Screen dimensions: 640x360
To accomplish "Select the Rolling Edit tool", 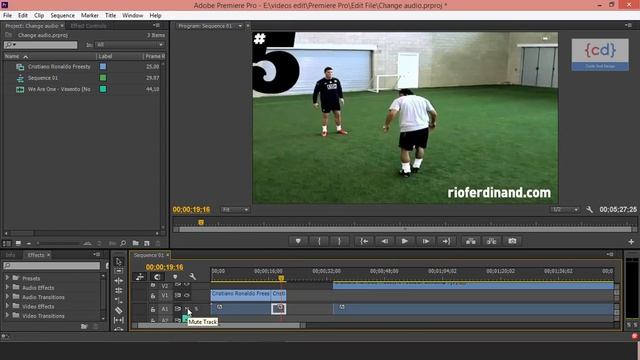I will pyautogui.click(x=118, y=291).
